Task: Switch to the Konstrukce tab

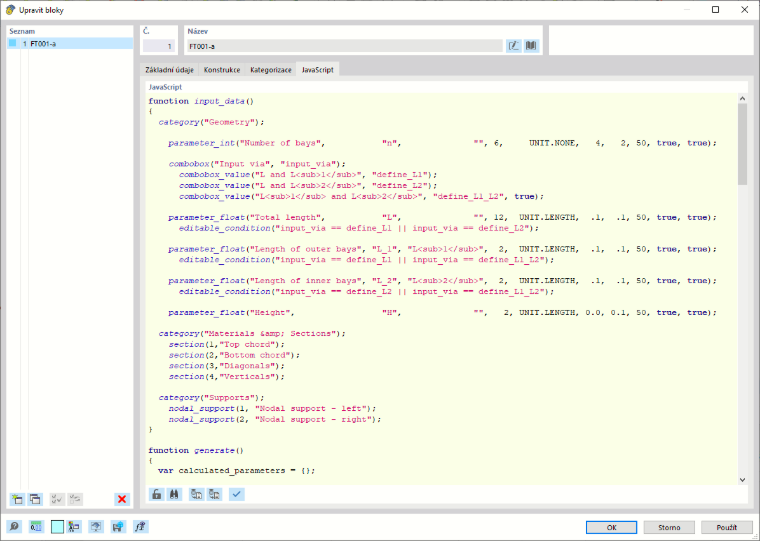Action: [222, 70]
